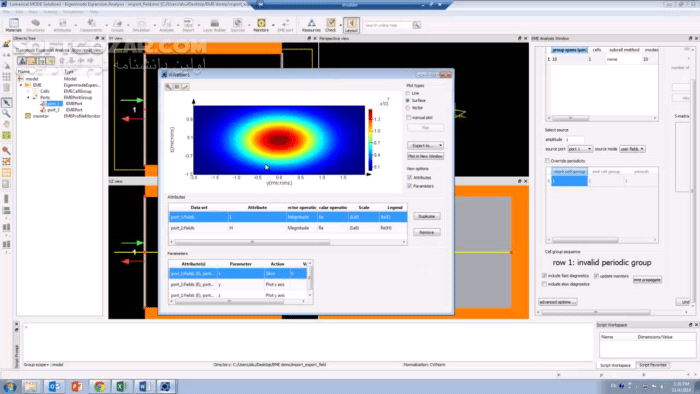Open PowerPoint from the taskbar
The height and width of the screenshot is (394, 700).
pyautogui.click(x=77, y=386)
